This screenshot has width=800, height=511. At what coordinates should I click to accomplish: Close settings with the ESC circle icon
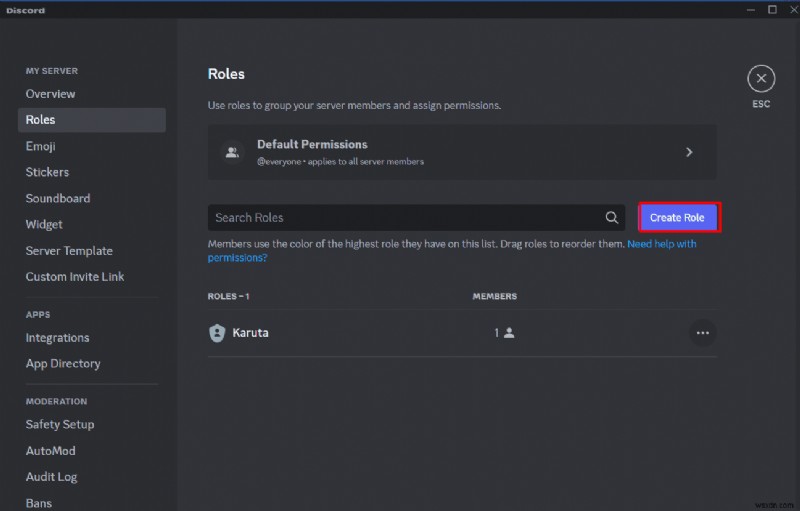pos(761,79)
